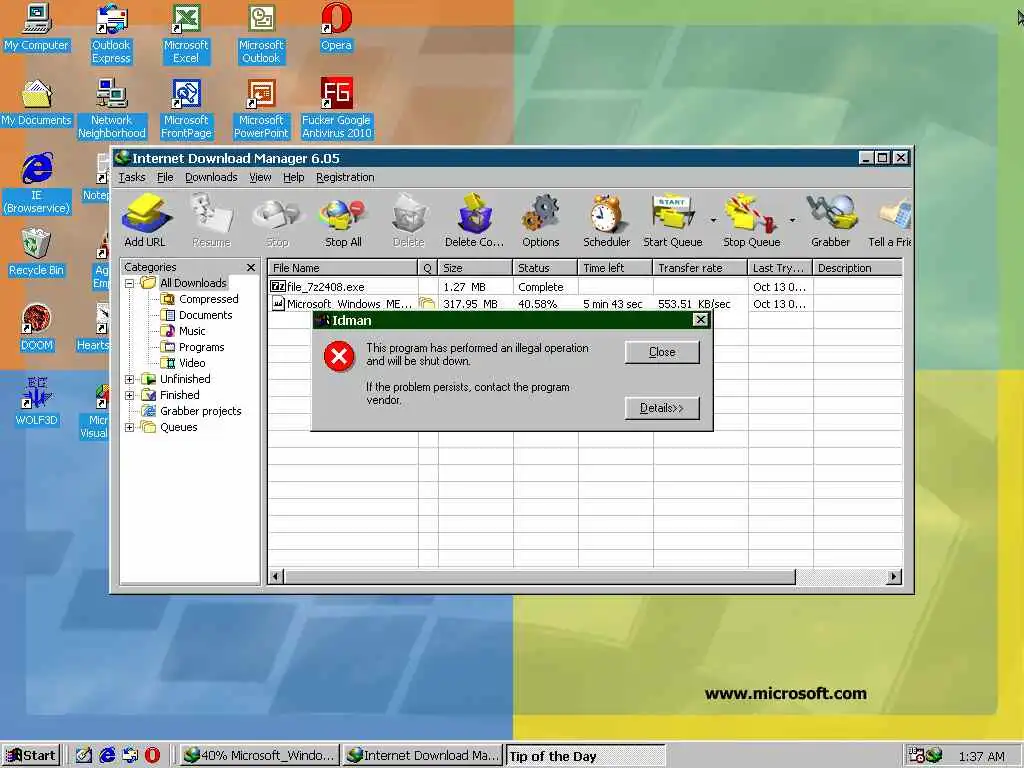Select the Microsoft Excel desktop icon
Viewport: 1024px width, 768px height.
186,34
